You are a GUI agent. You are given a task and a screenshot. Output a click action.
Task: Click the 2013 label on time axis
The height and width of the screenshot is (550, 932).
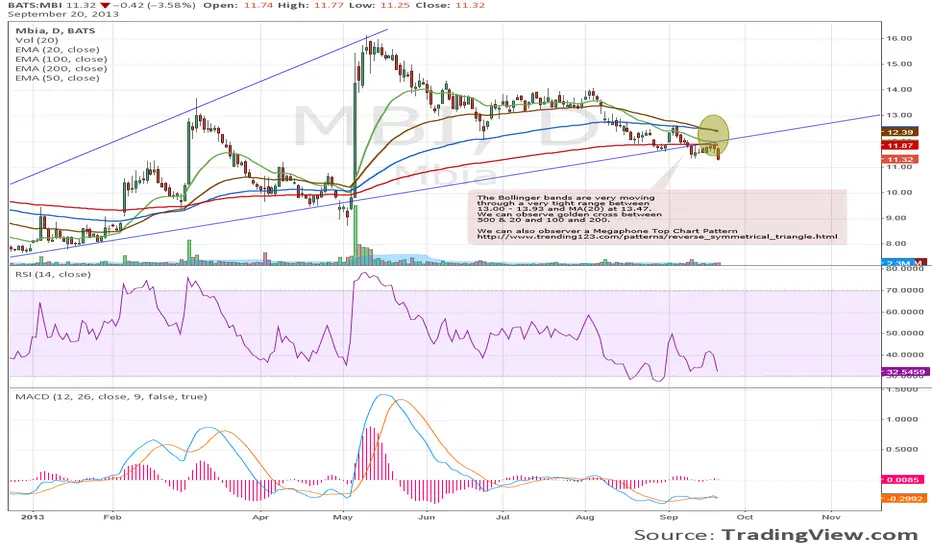coord(32,517)
